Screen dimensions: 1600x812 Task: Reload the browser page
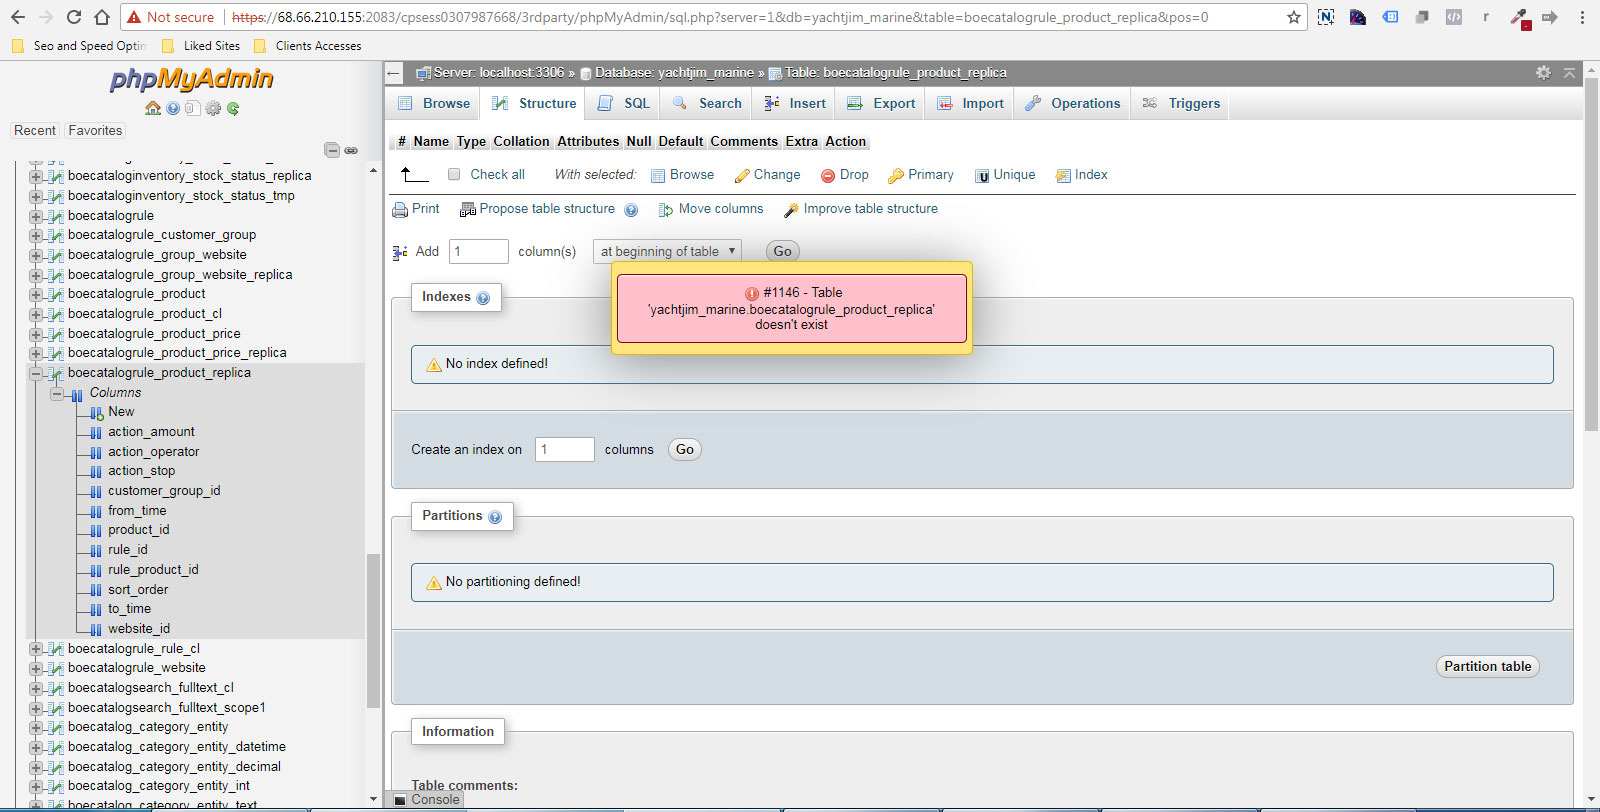[x=74, y=17]
